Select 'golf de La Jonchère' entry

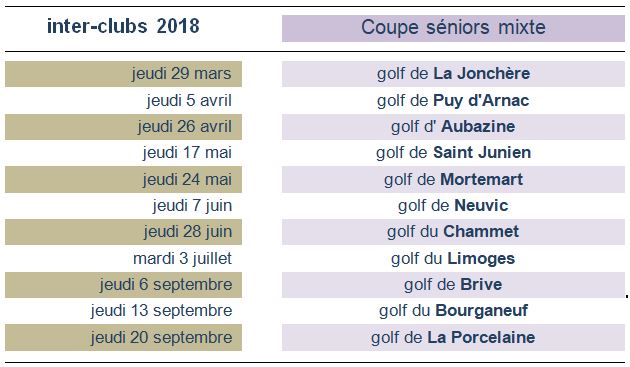453,74
